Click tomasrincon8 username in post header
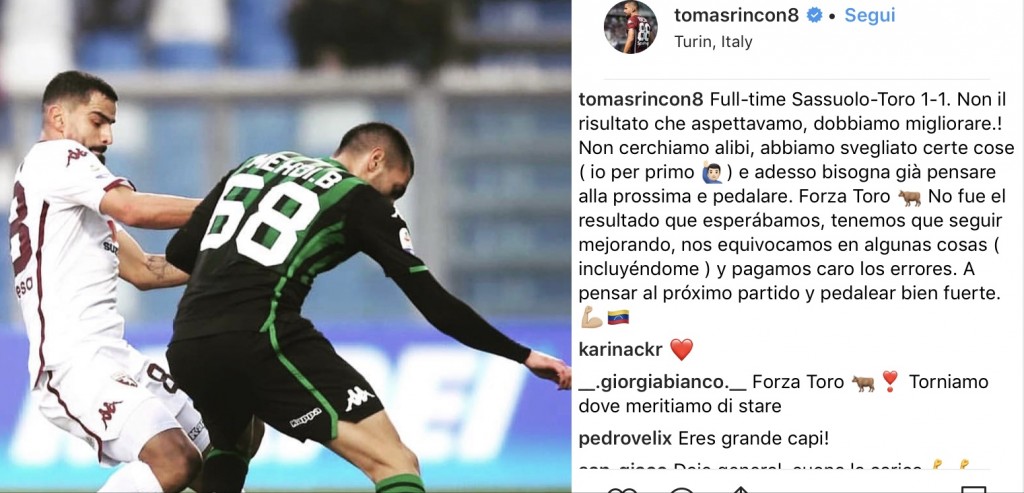The image size is (1024, 493). point(736,16)
